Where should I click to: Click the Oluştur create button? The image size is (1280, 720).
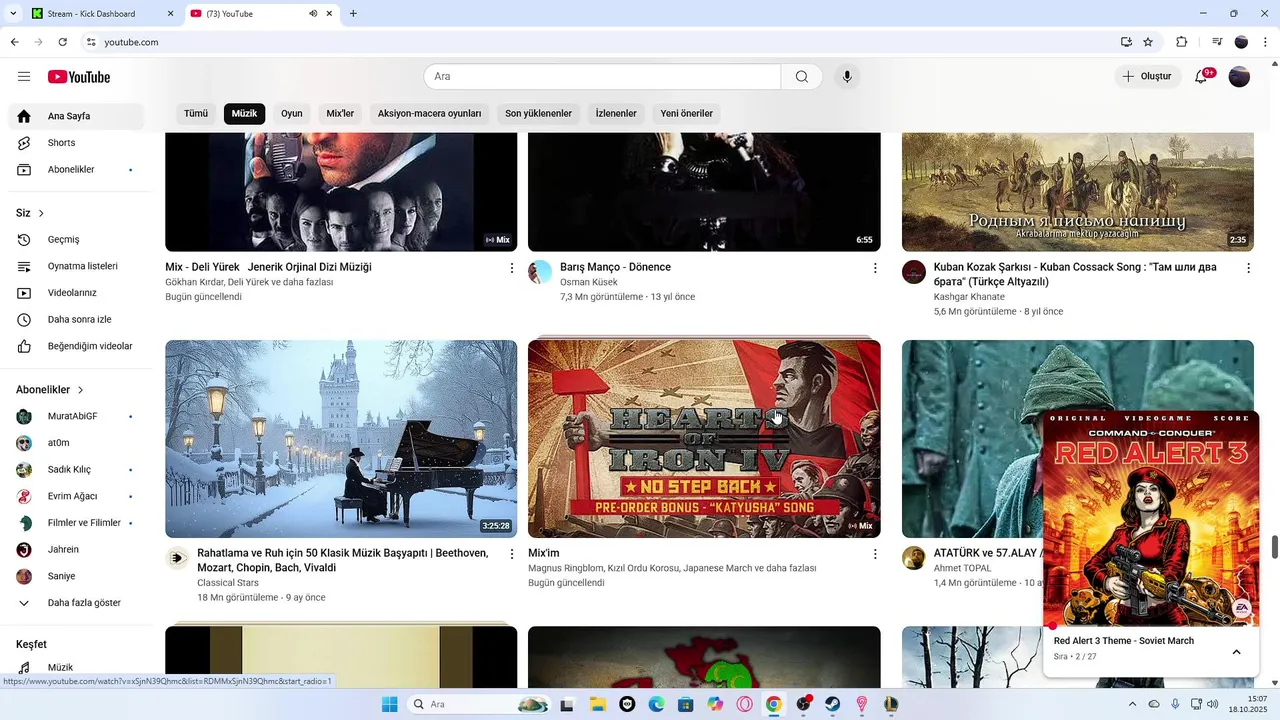(1147, 77)
